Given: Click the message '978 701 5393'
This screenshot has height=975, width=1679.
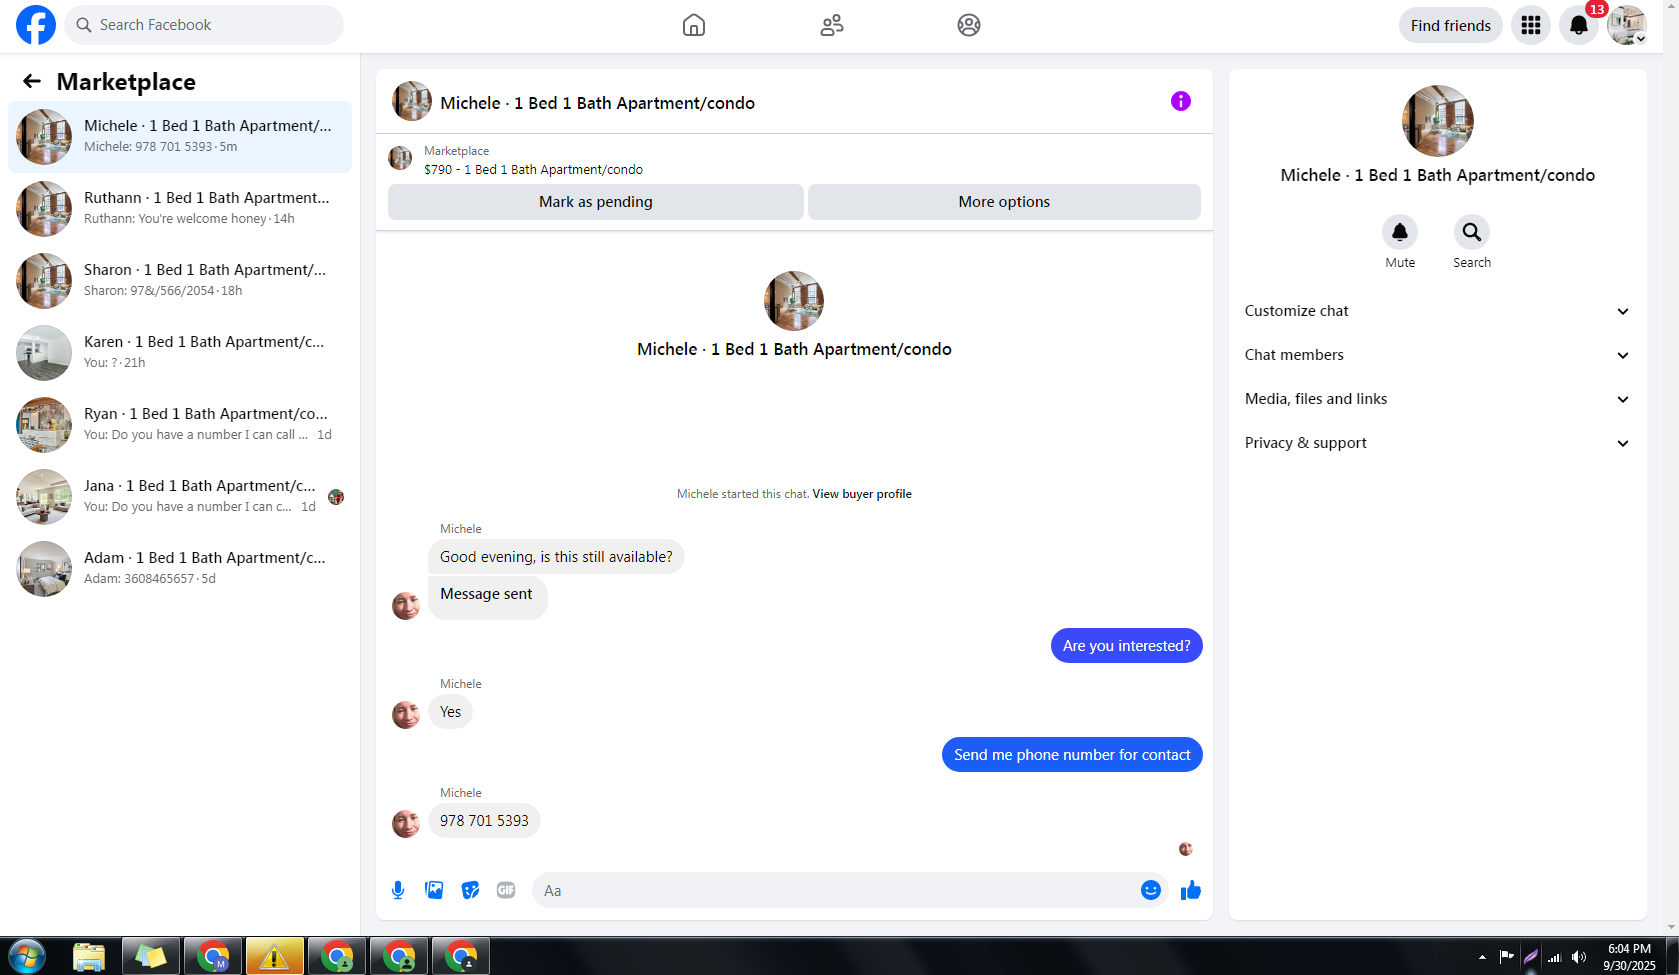Looking at the screenshot, I should (484, 821).
